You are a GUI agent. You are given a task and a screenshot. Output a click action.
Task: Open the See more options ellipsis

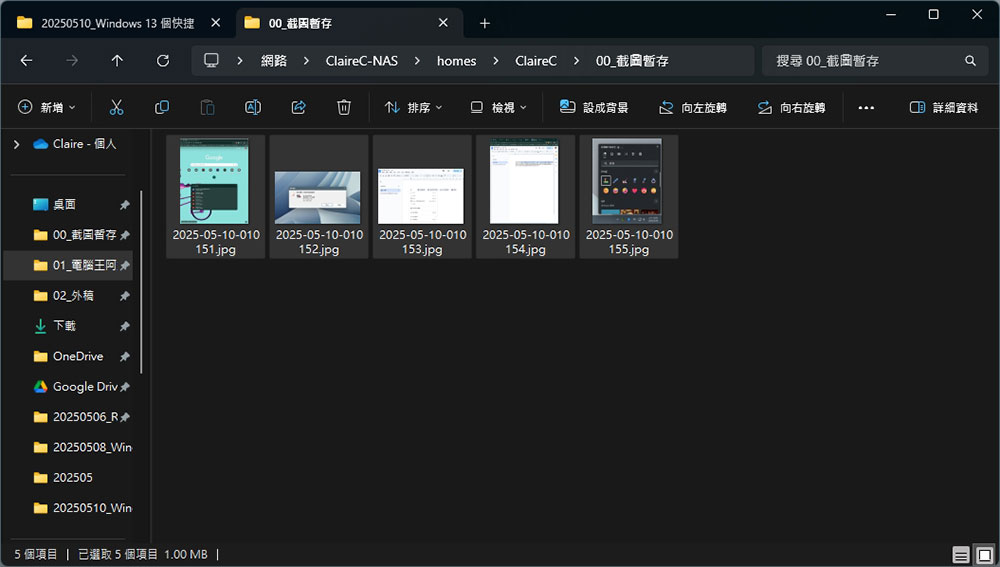(866, 108)
